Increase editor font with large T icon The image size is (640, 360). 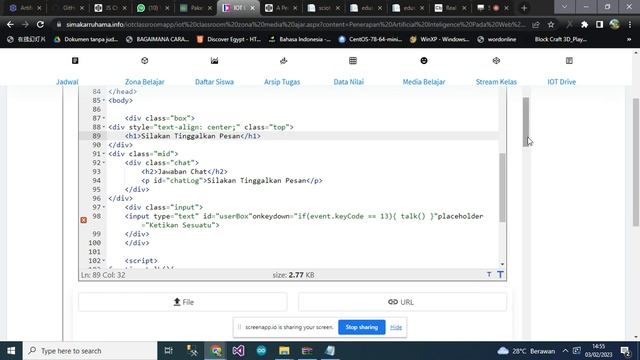(500, 275)
